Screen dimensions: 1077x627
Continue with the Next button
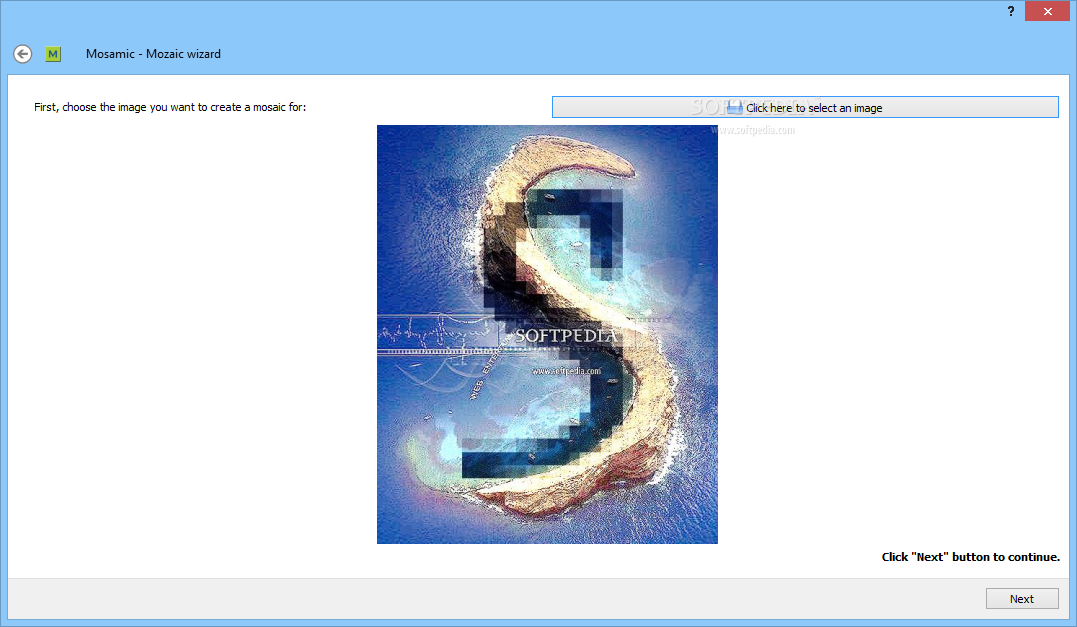pyautogui.click(x=1022, y=599)
